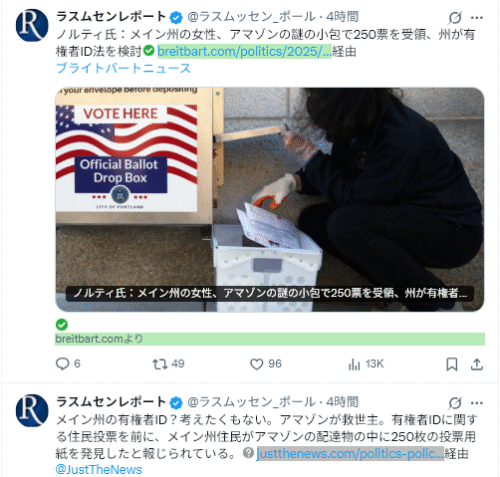Bookmark the first tweet
The image size is (500, 477).
tap(452, 364)
